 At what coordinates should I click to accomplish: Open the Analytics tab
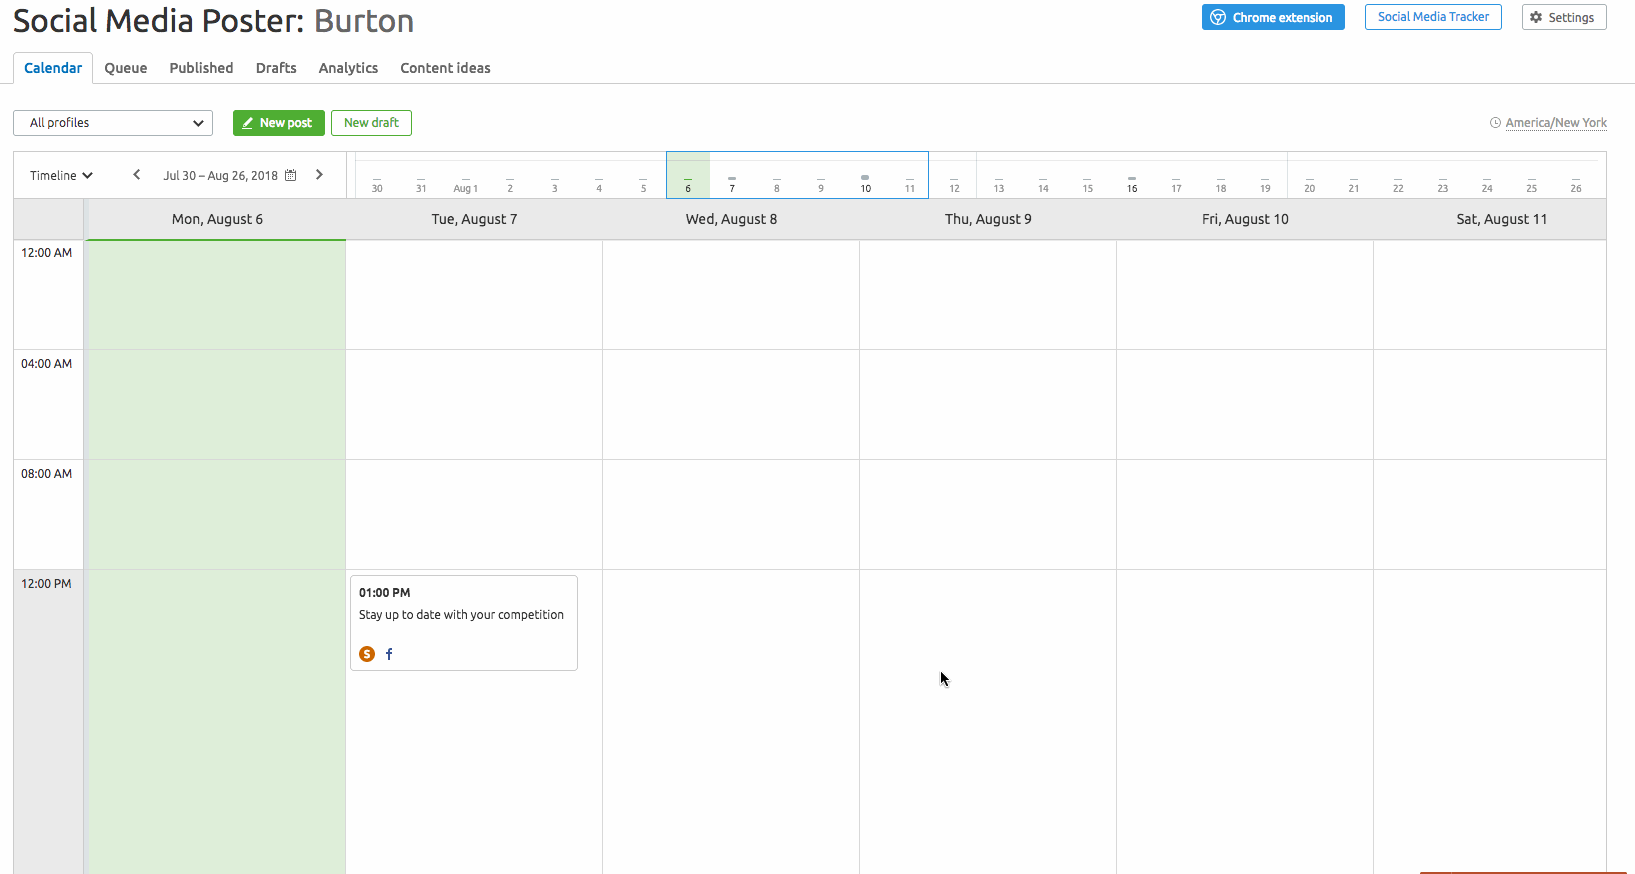pyautogui.click(x=348, y=68)
